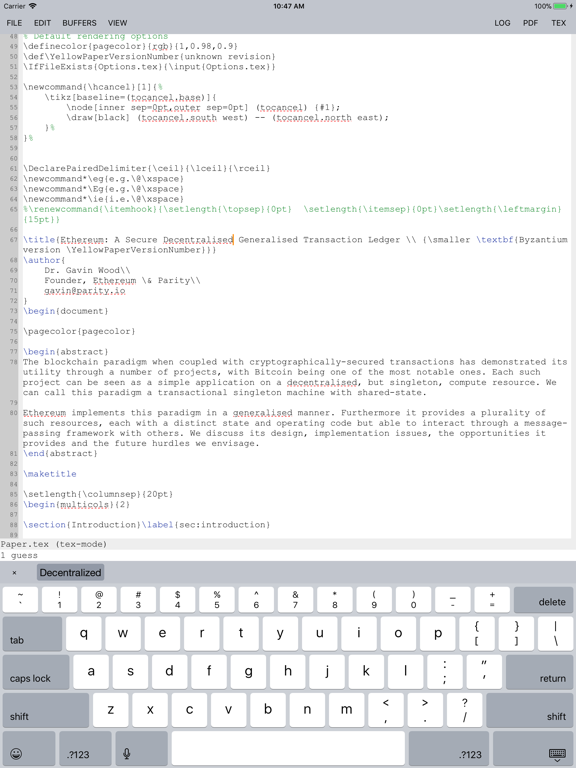The width and height of the screenshot is (576, 768).
Task: Click the \DeclarePairedDelimiter line
Action: [146, 168]
